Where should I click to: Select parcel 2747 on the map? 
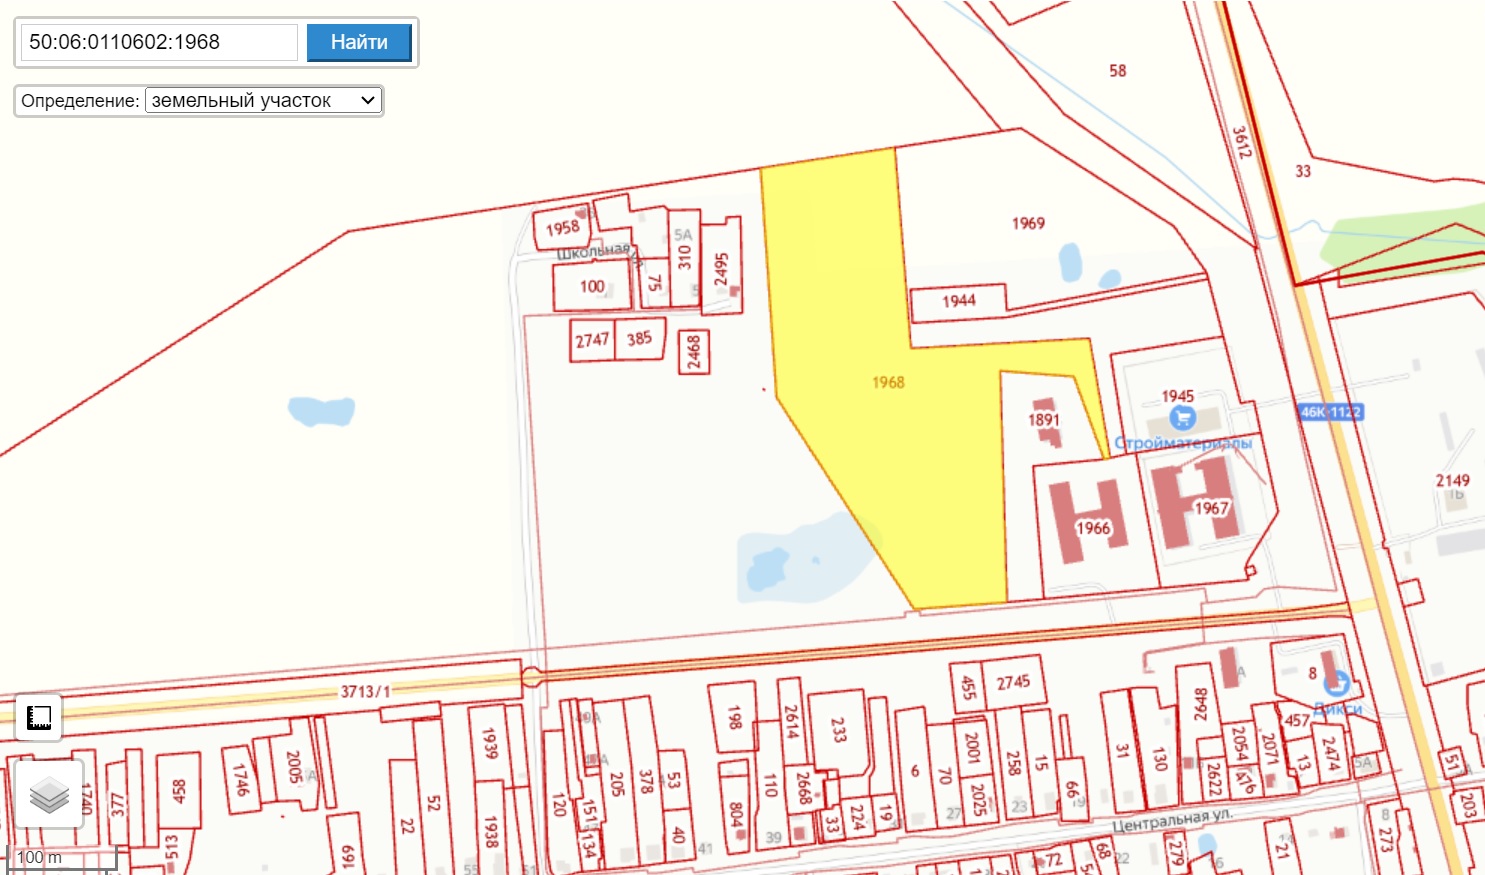click(592, 340)
